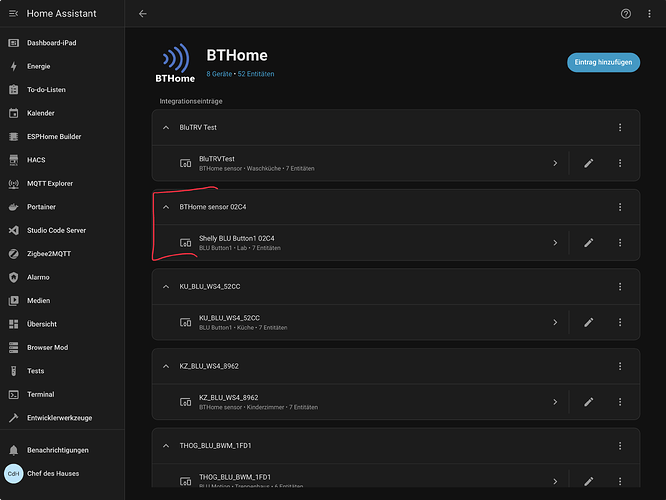Open the 52 Entitäten link
The image size is (666, 500).
point(256,74)
